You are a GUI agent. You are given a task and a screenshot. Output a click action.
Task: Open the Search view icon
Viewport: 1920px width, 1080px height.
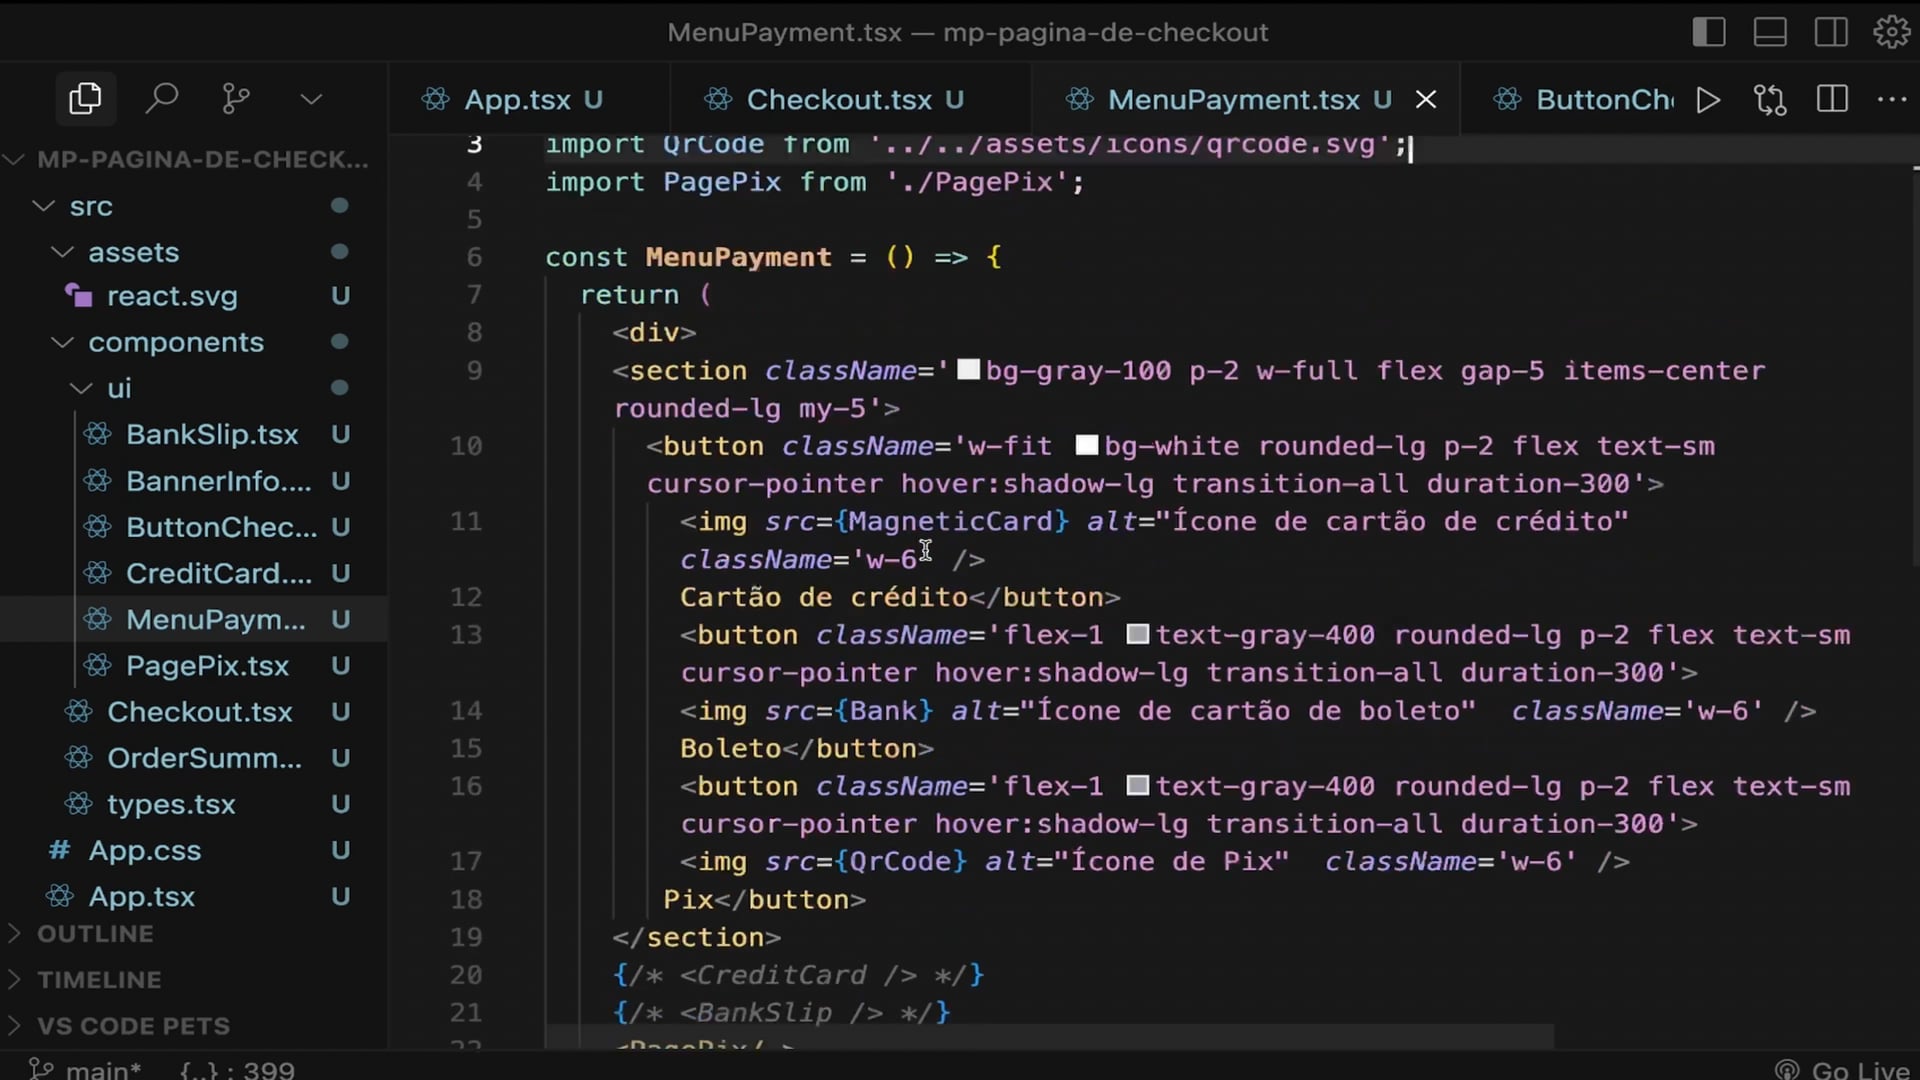pos(161,98)
